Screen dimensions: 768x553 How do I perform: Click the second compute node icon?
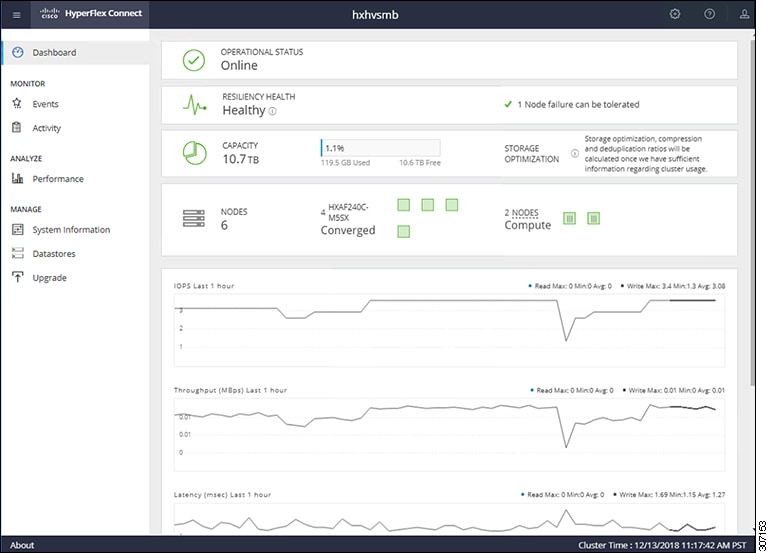[593, 218]
